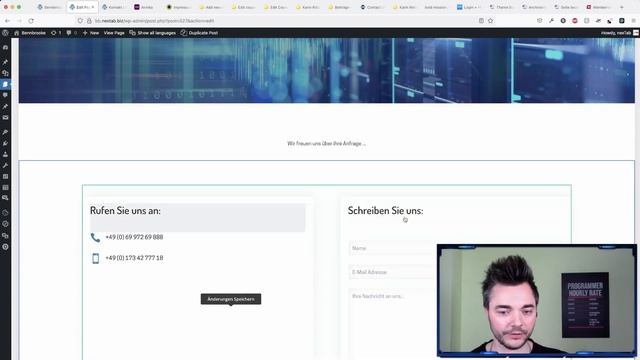Open the Posts pin icon in sidebar
640x360 pixels.
(5, 62)
